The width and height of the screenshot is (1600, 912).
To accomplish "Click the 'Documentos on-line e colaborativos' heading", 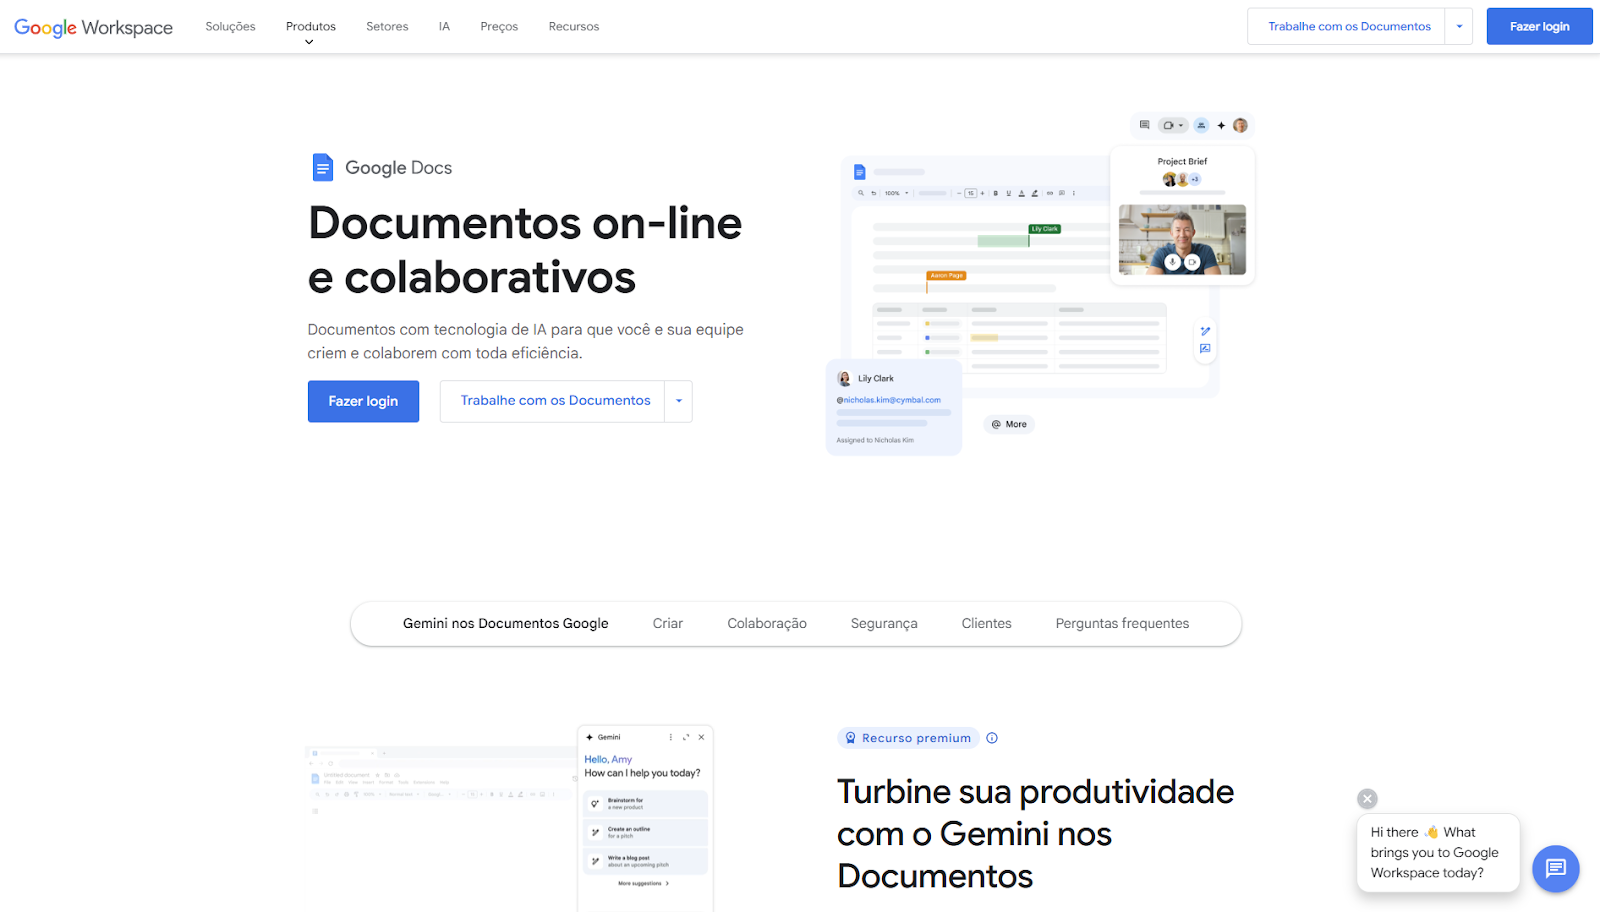I will point(525,250).
